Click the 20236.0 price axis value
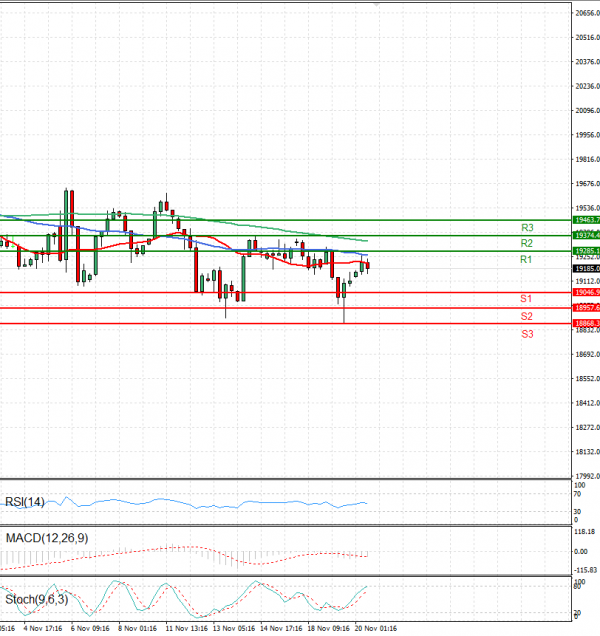This screenshot has width=600, height=636. (x=587, y=86)
